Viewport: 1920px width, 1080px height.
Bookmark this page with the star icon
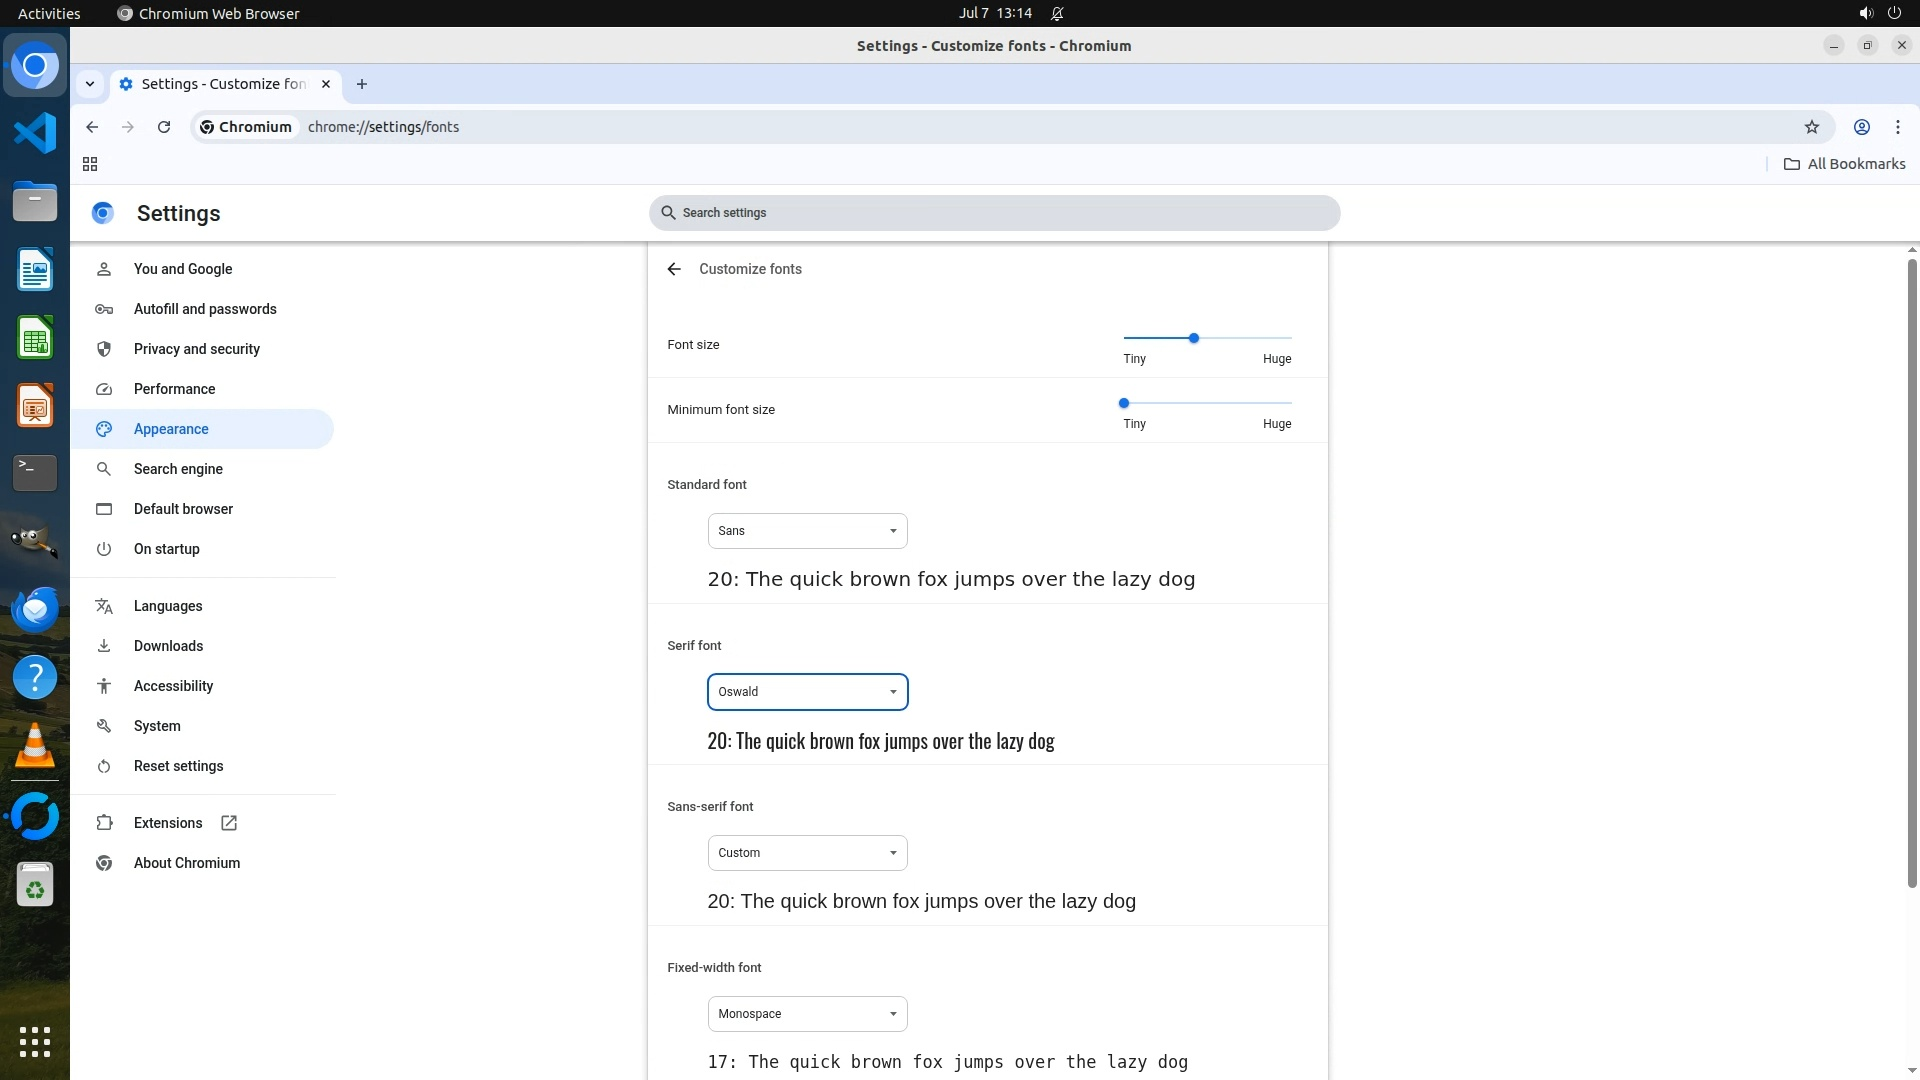(1811, 127)
